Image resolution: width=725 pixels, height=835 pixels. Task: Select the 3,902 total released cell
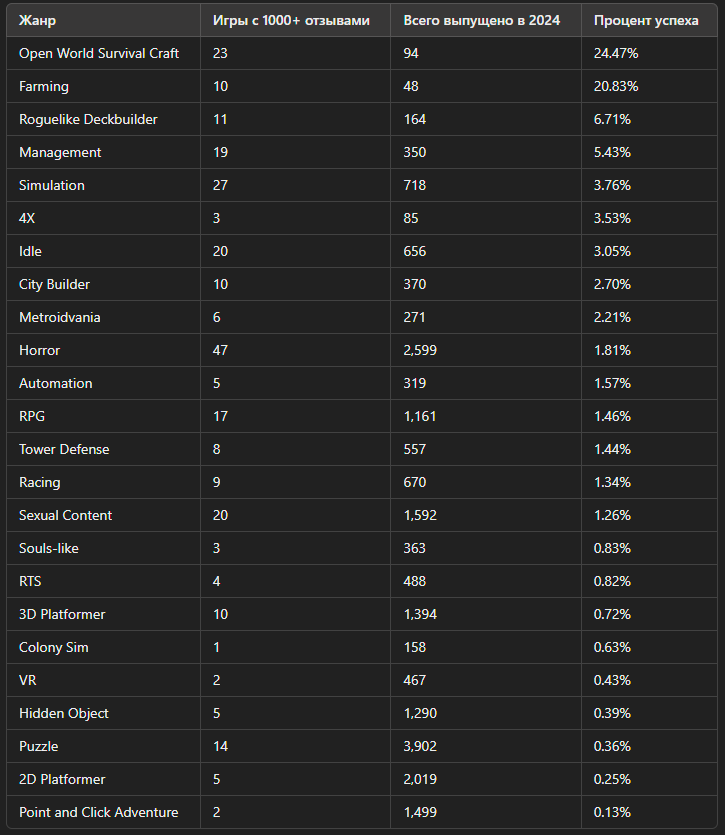click(x=420, y=746)
